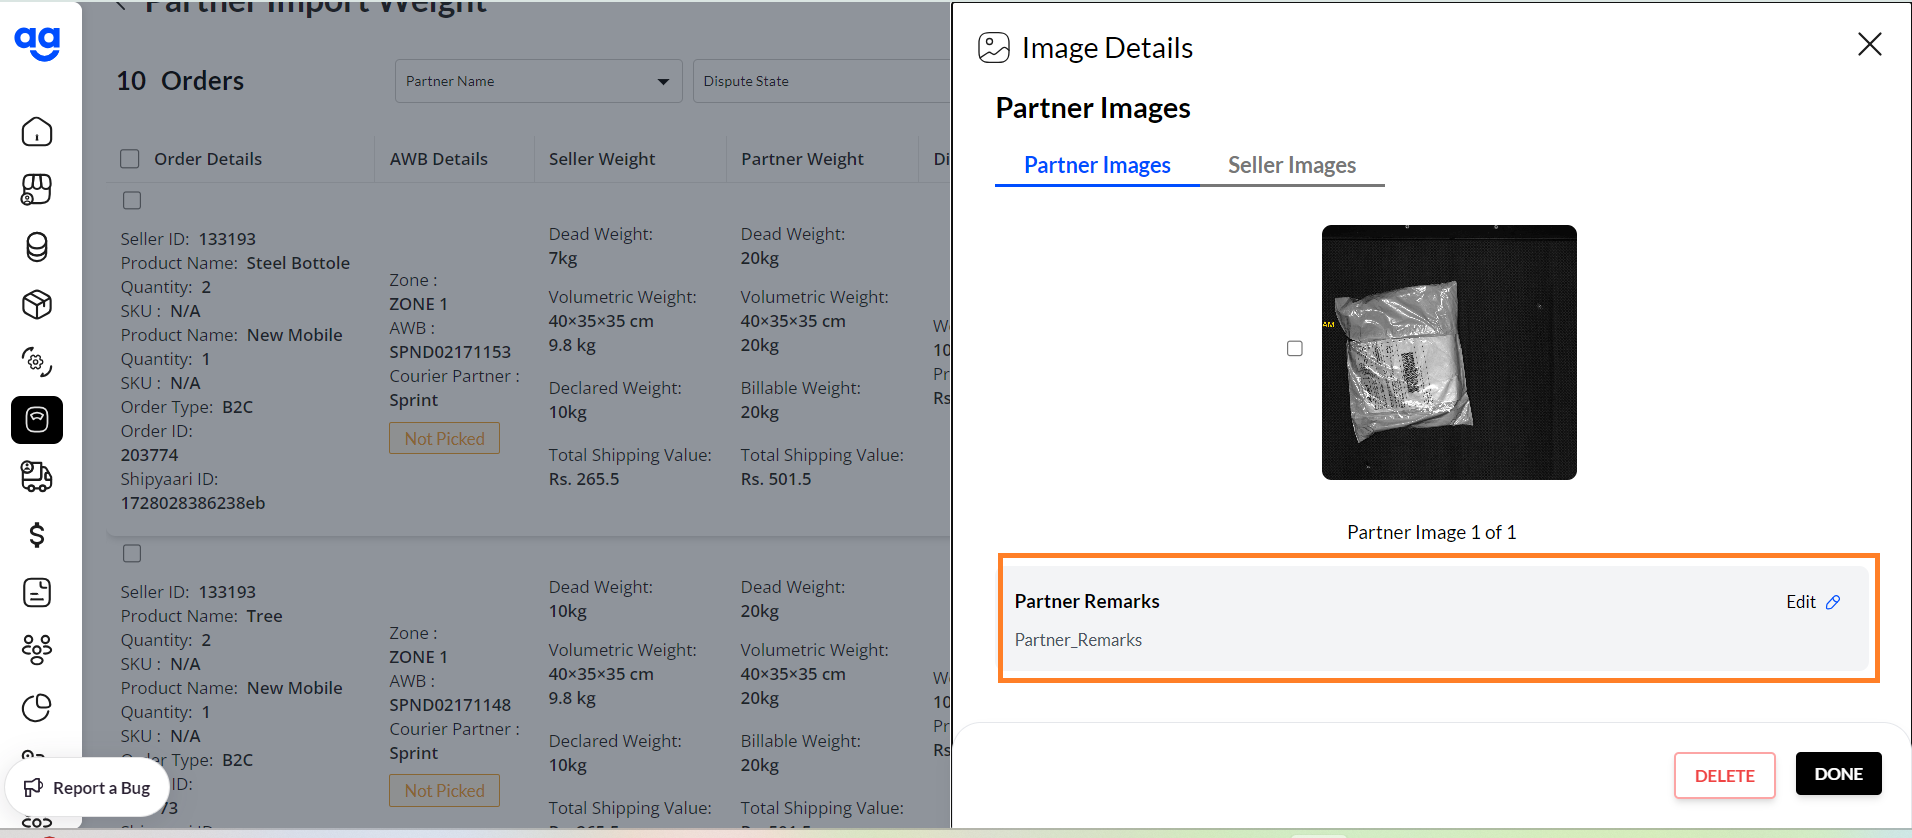Click the DELETE button
This screenshot has width=1912, height=838.
point(1725,775)
